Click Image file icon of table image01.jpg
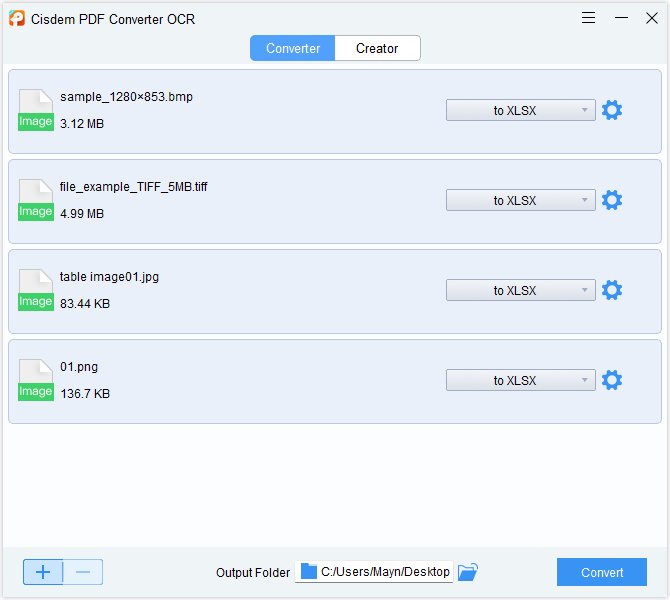670x600 pixels. 36,290
